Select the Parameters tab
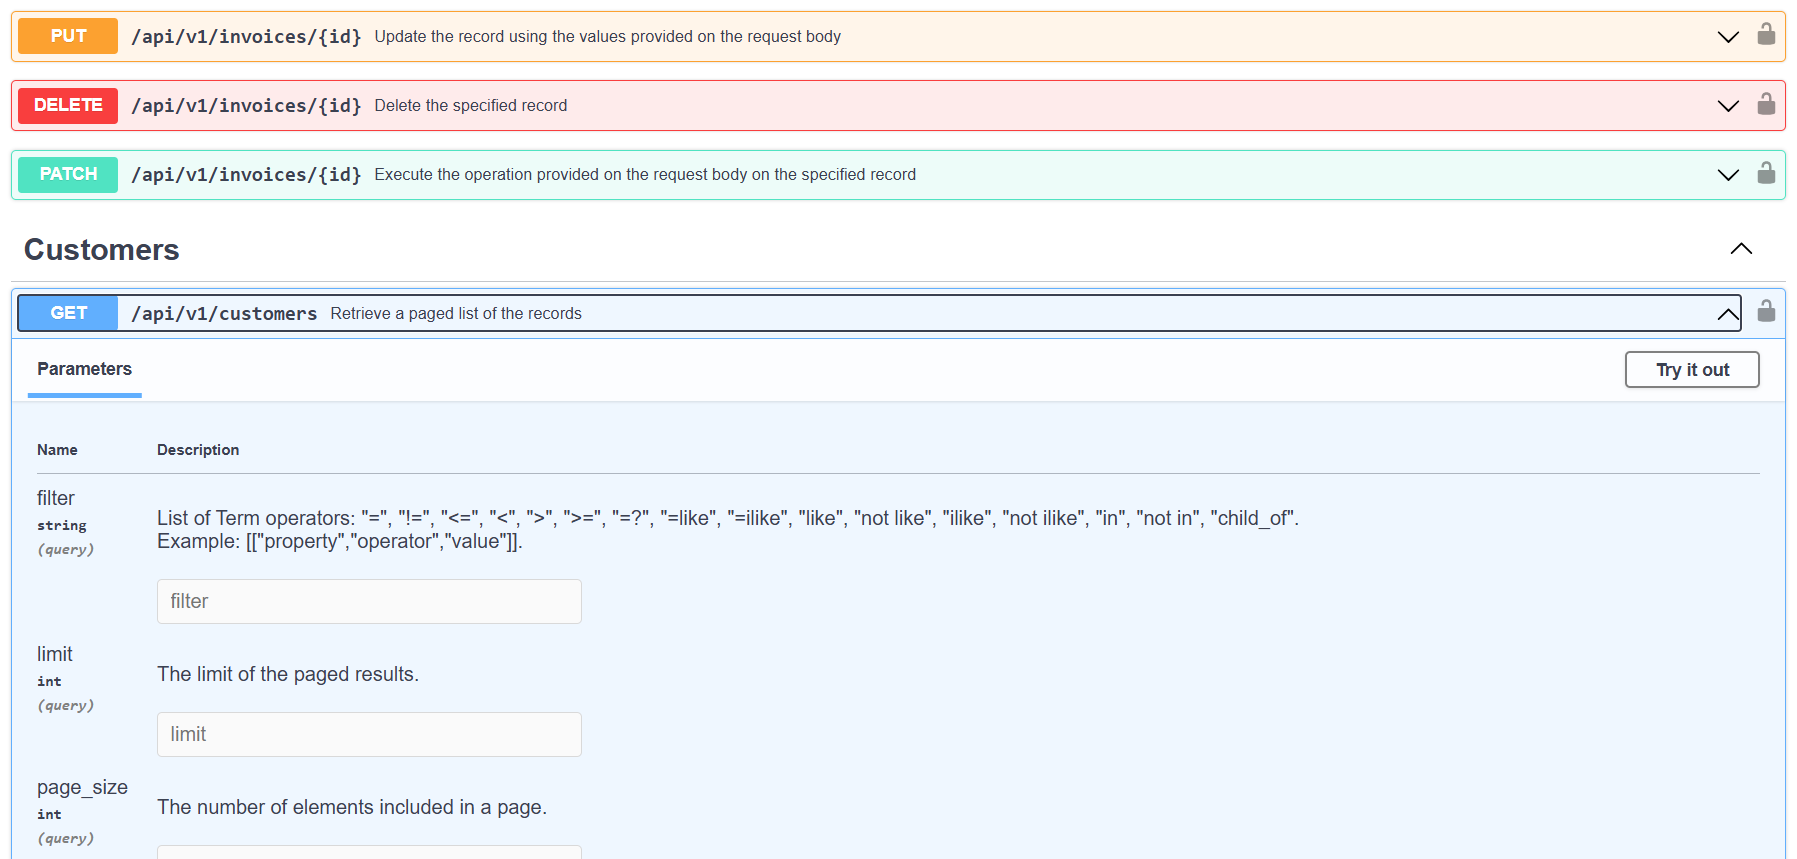This screenshot has height=859, width=1797. [x=84, y=369]
